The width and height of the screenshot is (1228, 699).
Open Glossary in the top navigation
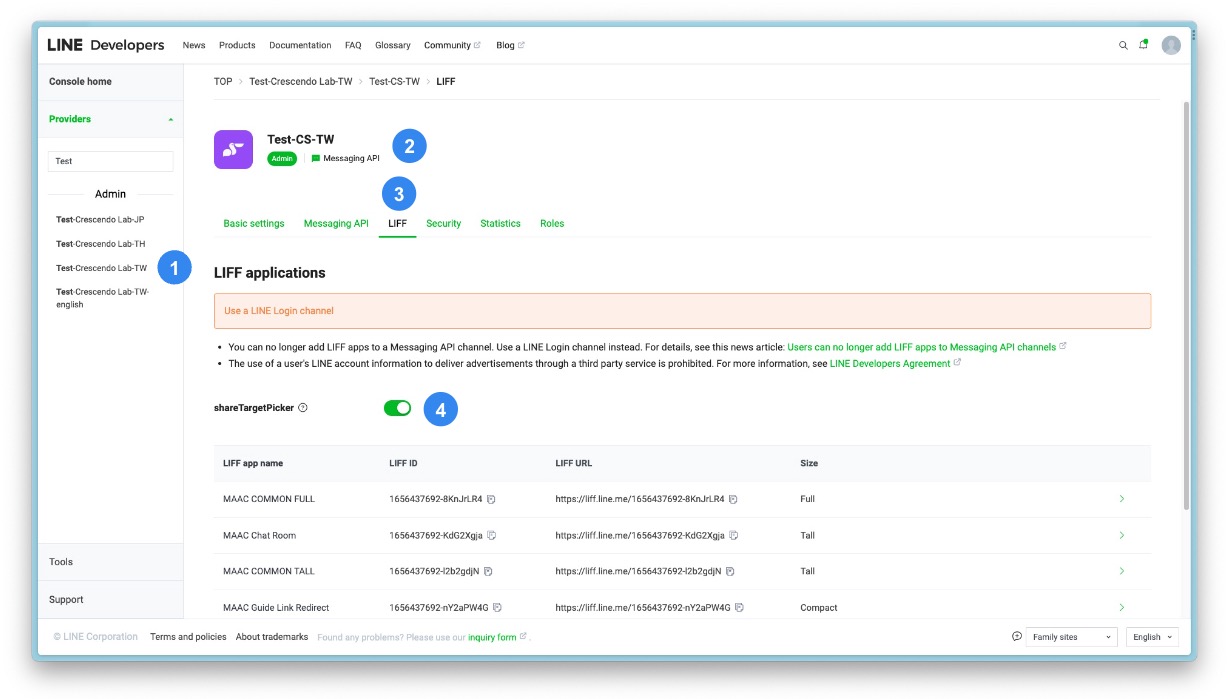pyautogui.click(x=393, y=45)
